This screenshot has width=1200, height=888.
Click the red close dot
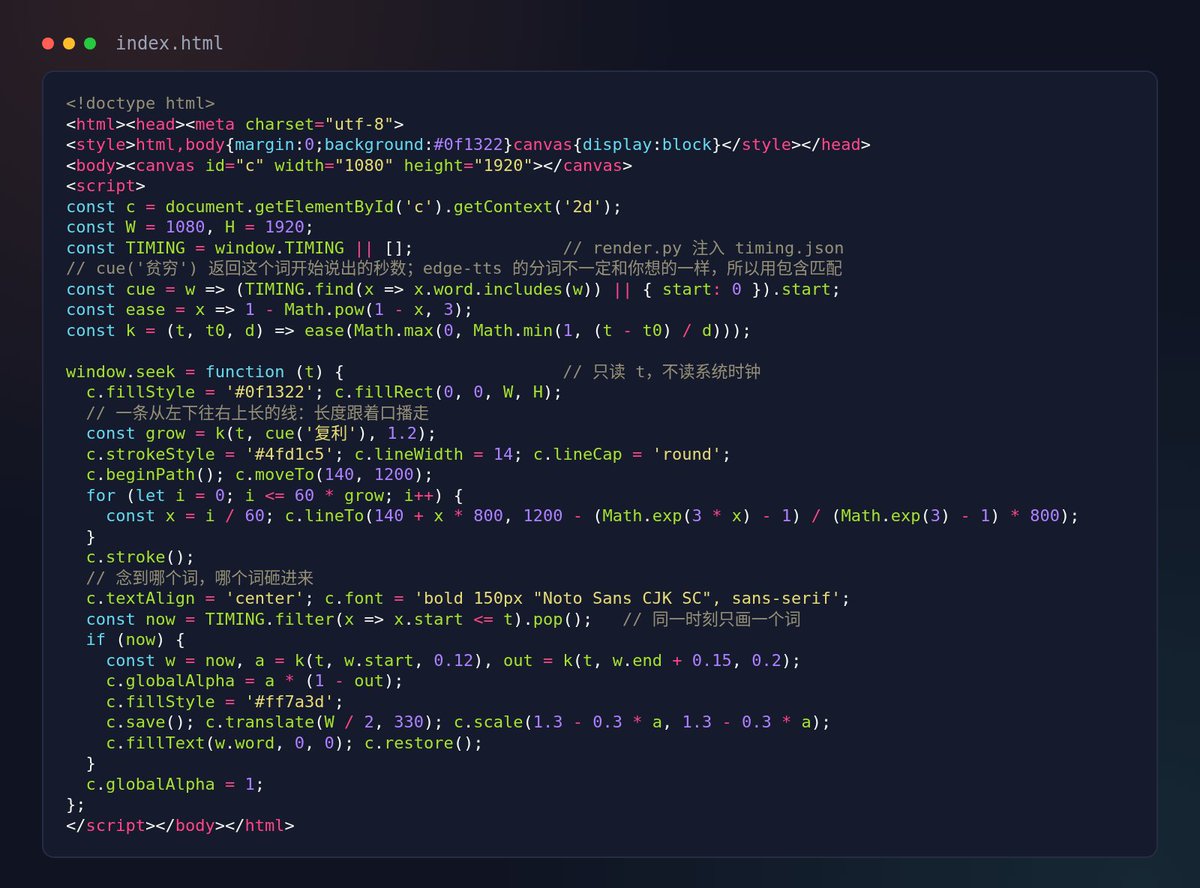48,44
